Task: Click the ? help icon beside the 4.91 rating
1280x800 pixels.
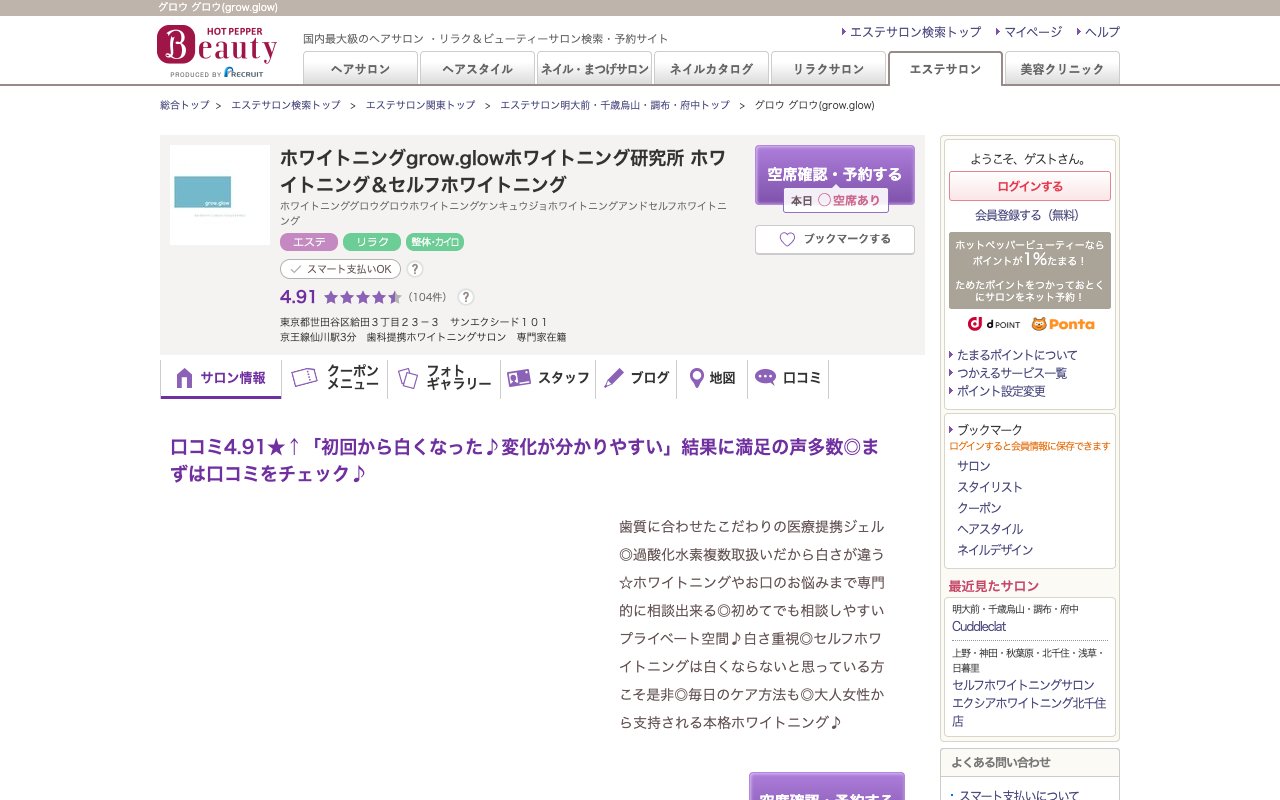Action: (x=466, y=297)
